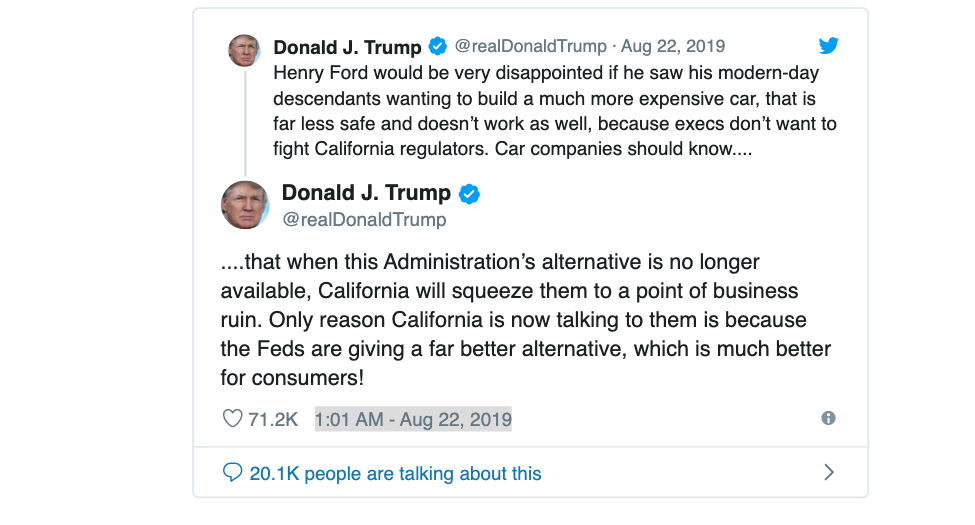Open the tweet info icon
The width and height of the screenshot is (975, 525).
coord(828,419)
